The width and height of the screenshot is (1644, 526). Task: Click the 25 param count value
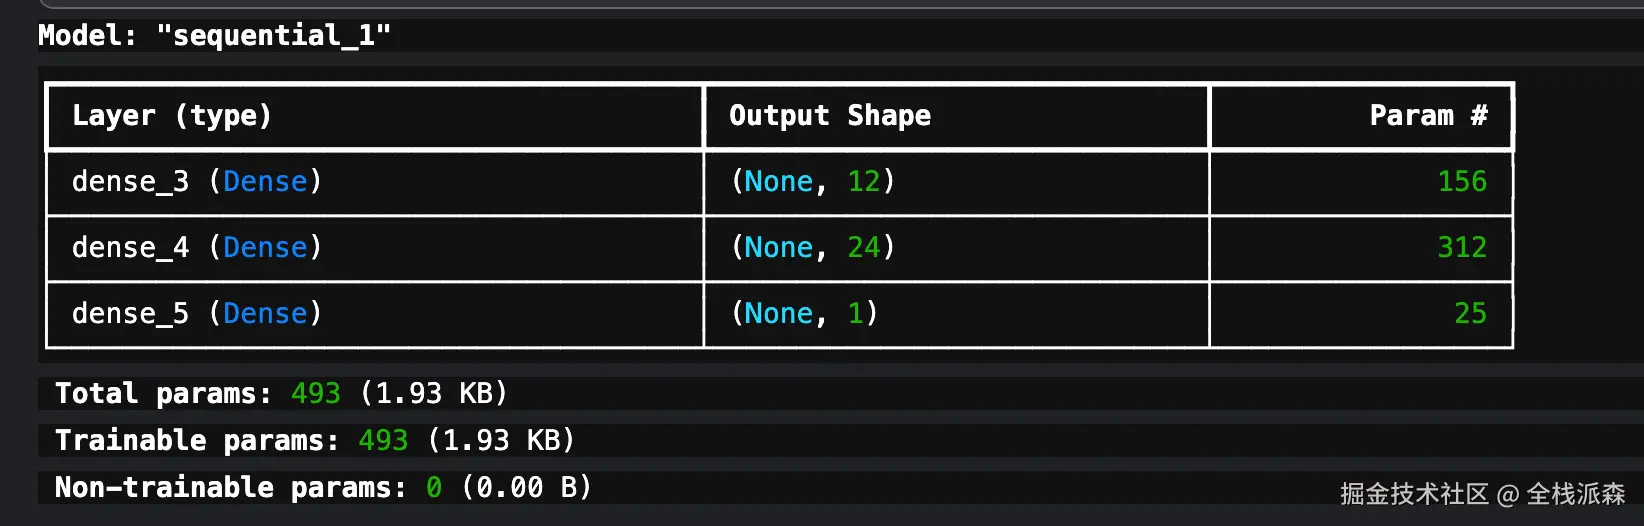coord(1470,314)
